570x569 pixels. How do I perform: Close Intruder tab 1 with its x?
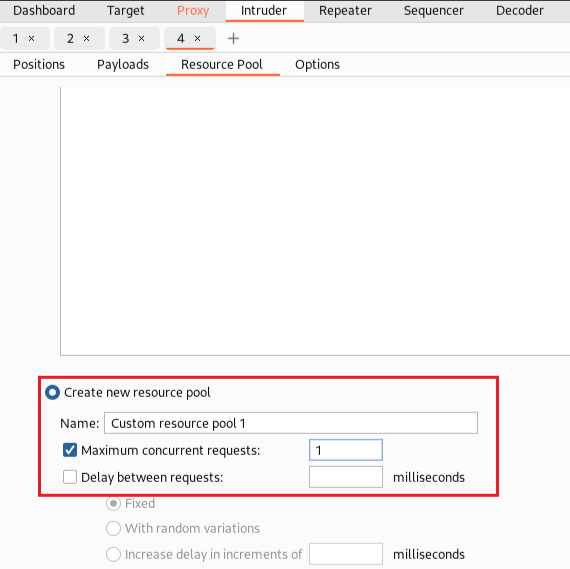32,39
